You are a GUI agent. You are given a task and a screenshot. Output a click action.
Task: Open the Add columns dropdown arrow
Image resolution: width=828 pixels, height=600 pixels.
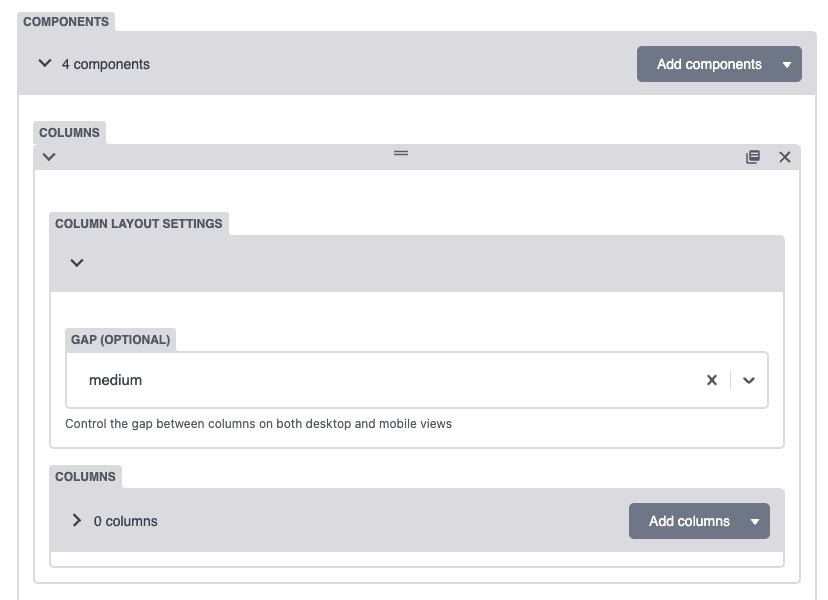[x=755, y=522]
